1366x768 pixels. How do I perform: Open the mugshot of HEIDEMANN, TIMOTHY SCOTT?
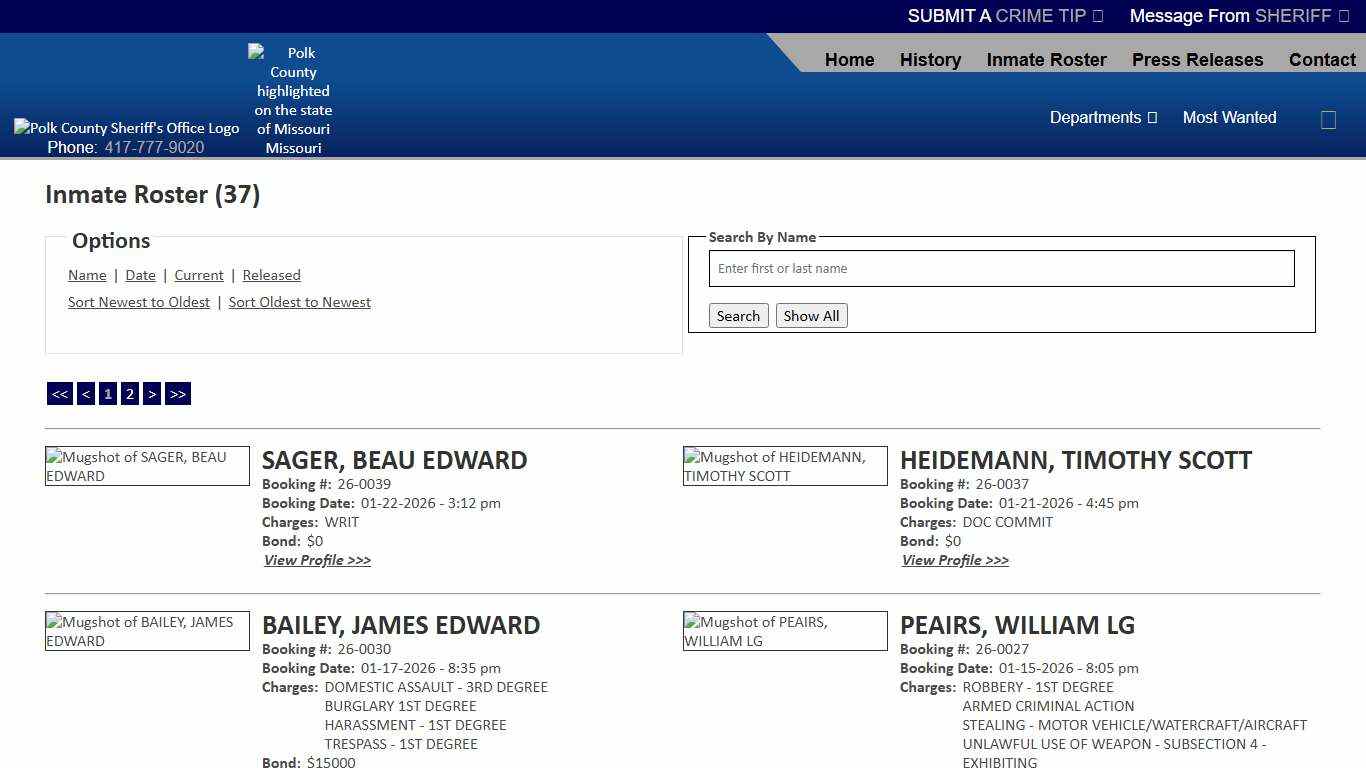pyautogui.click(x=785, y=466)
